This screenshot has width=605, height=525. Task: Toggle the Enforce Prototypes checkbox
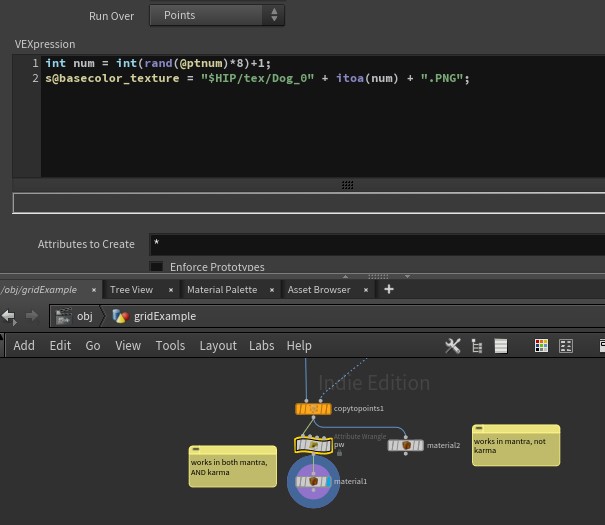point(156,267)
